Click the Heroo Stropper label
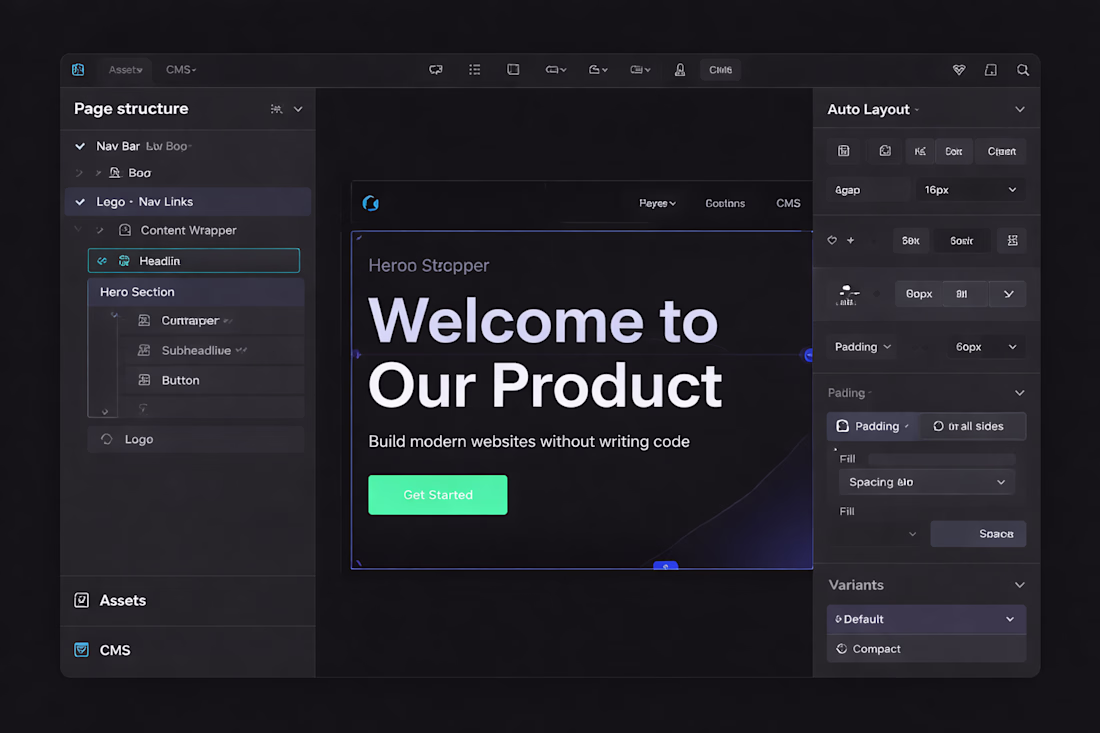This screenshot has height=733, width=1100. 429,265
